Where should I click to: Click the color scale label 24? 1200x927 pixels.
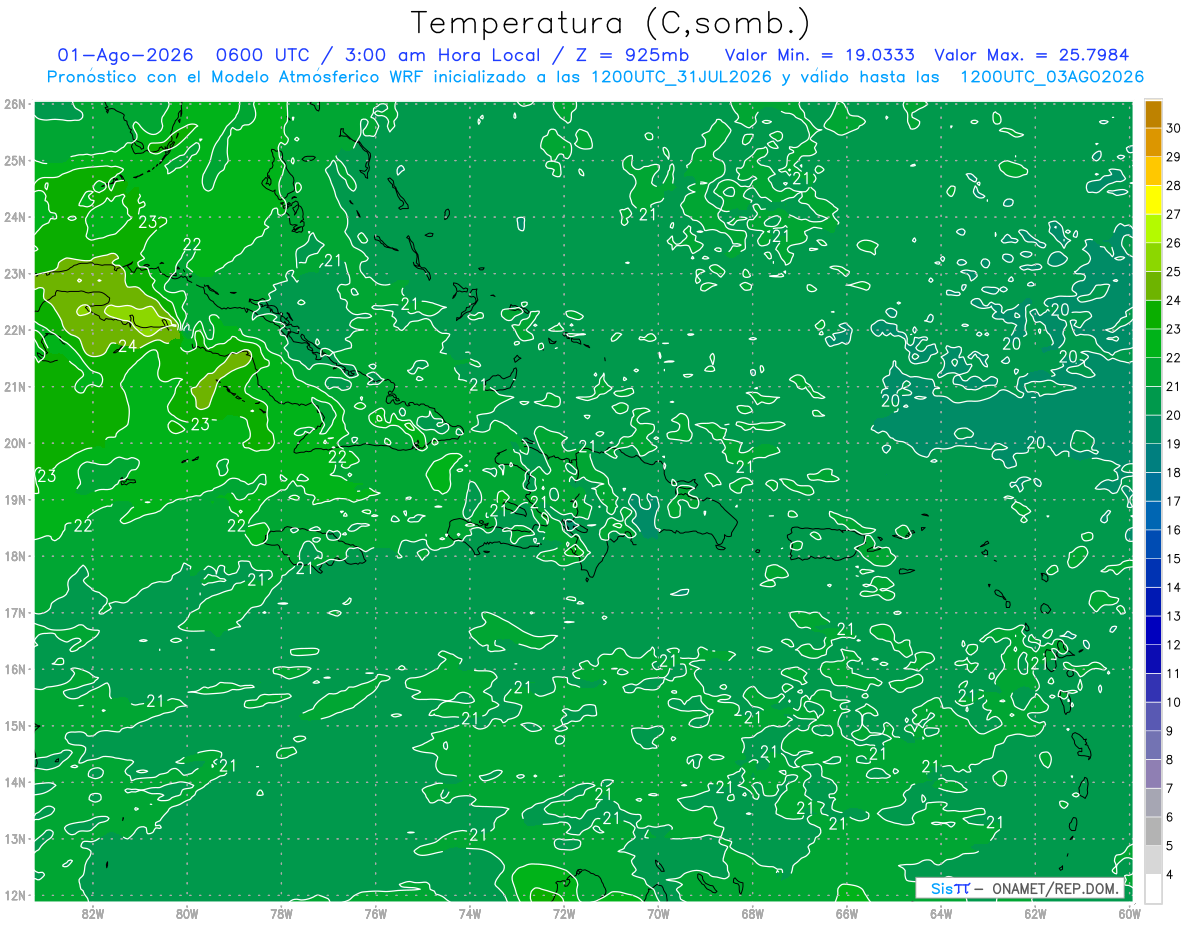pyautogui.click(x=1174, y=301)
